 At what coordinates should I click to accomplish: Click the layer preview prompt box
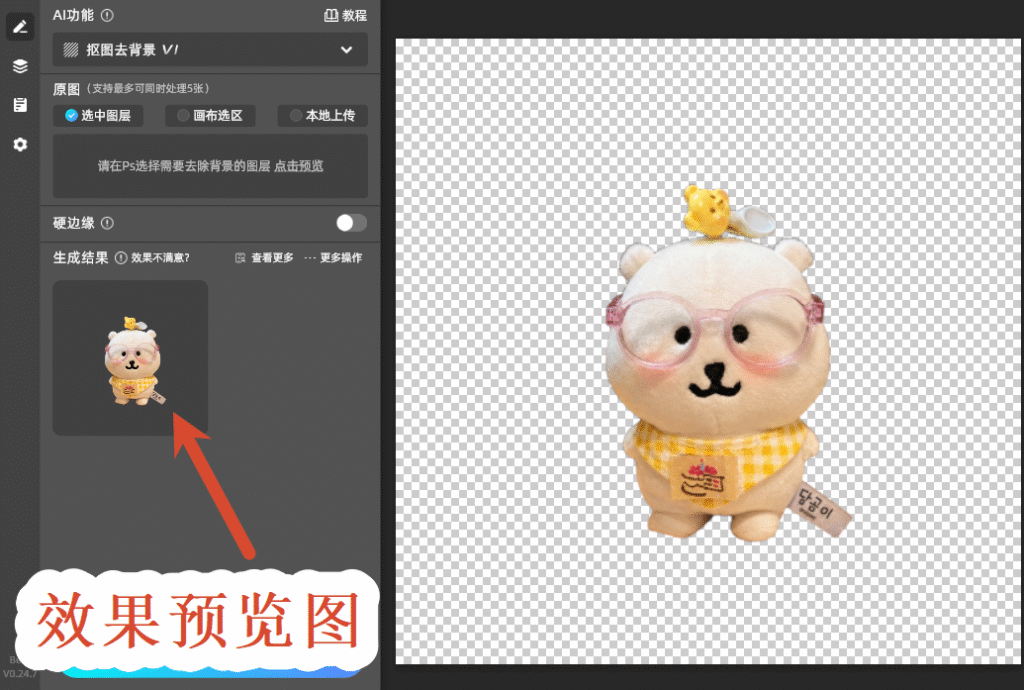210,166
